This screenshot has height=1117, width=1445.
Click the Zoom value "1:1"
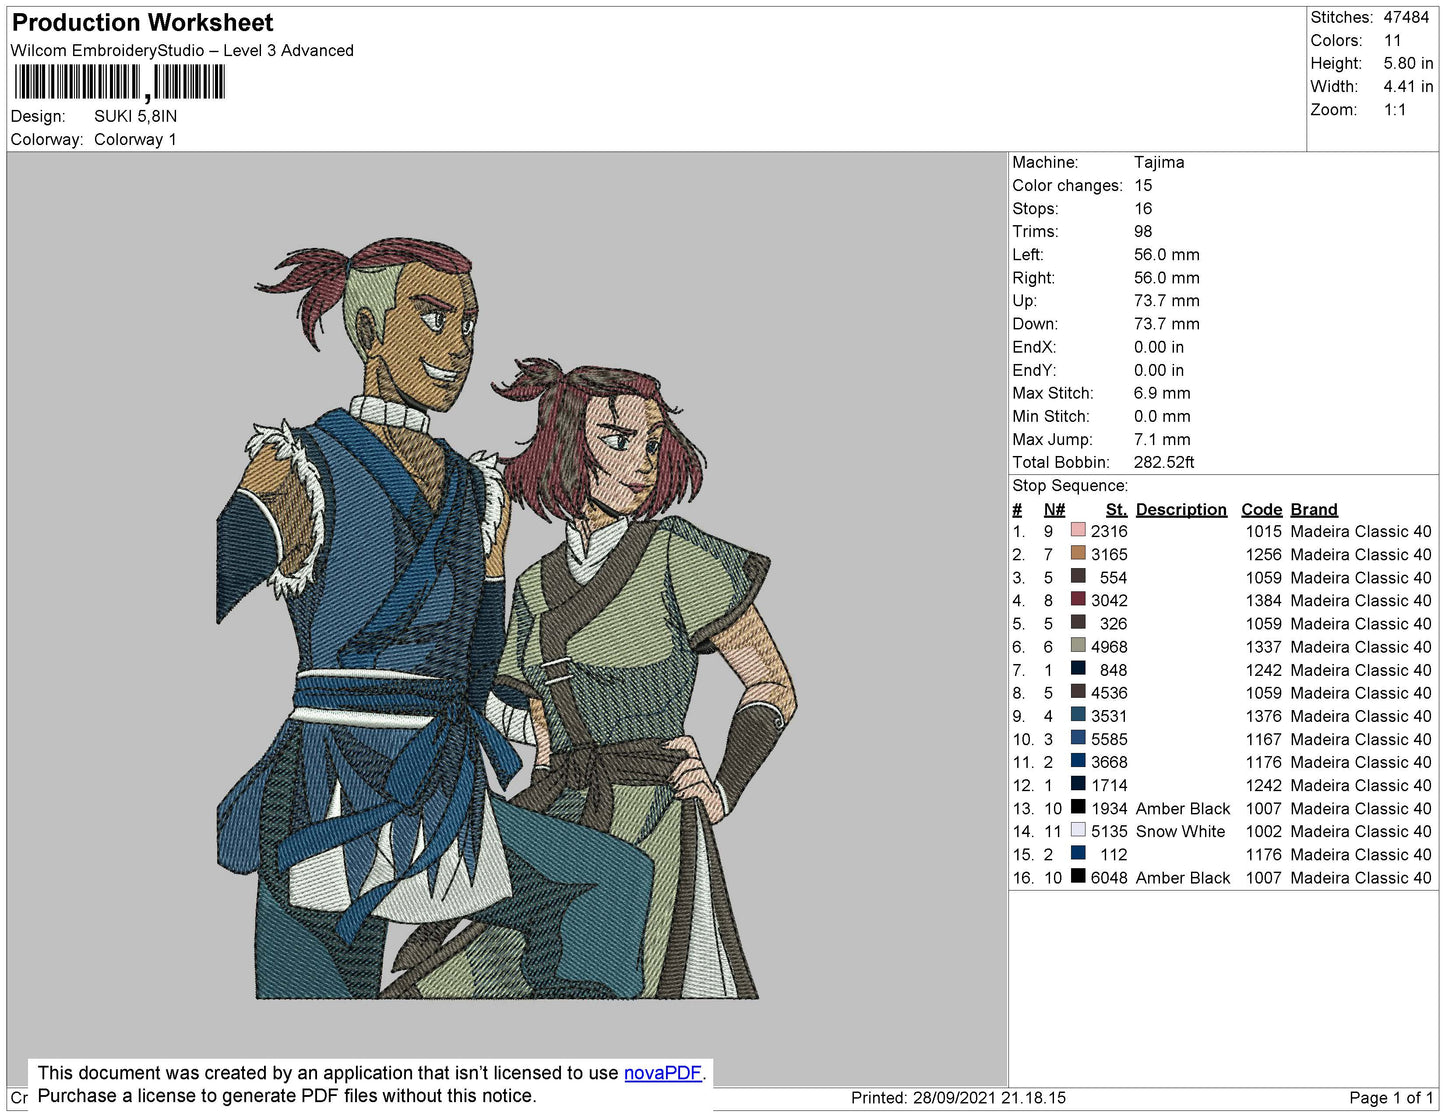pos(1395,110)
